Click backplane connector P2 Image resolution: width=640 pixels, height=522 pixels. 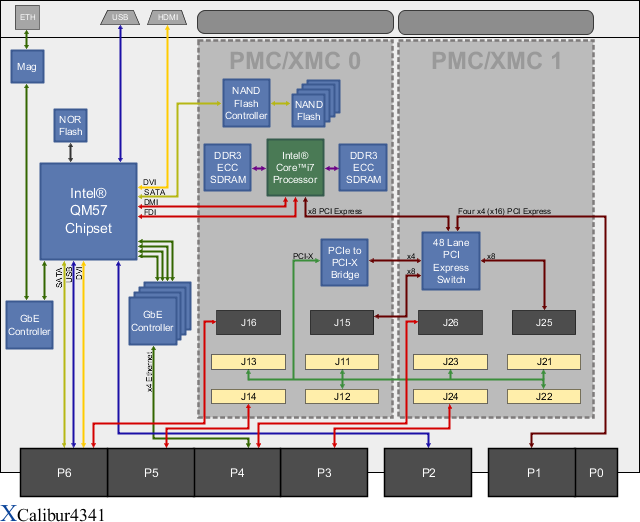(428, 473)
